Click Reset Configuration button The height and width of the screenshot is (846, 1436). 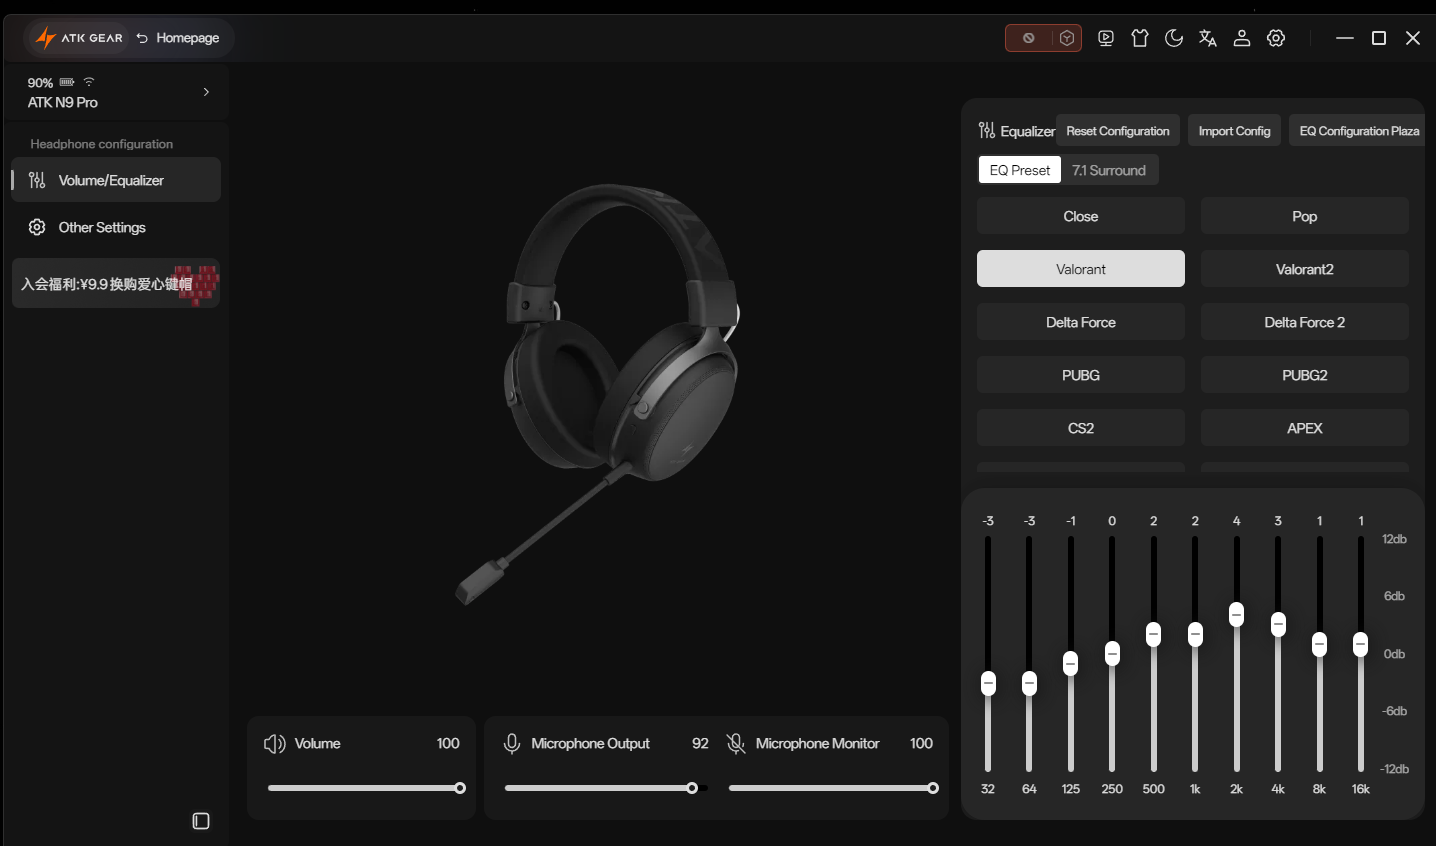click(x=1118, y=131)
